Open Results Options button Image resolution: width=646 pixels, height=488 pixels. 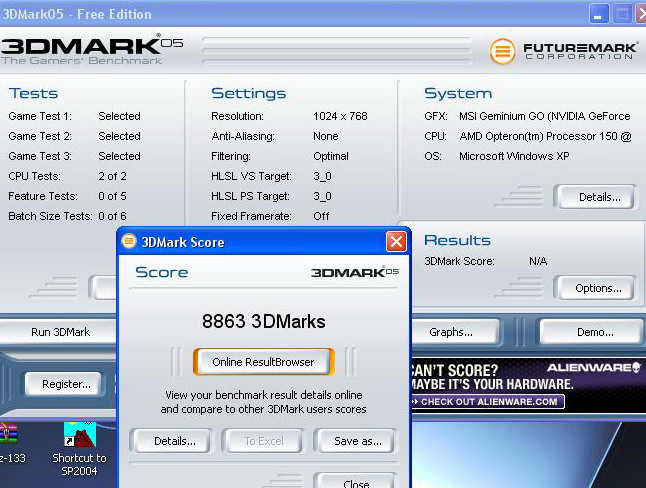(598, 288)
